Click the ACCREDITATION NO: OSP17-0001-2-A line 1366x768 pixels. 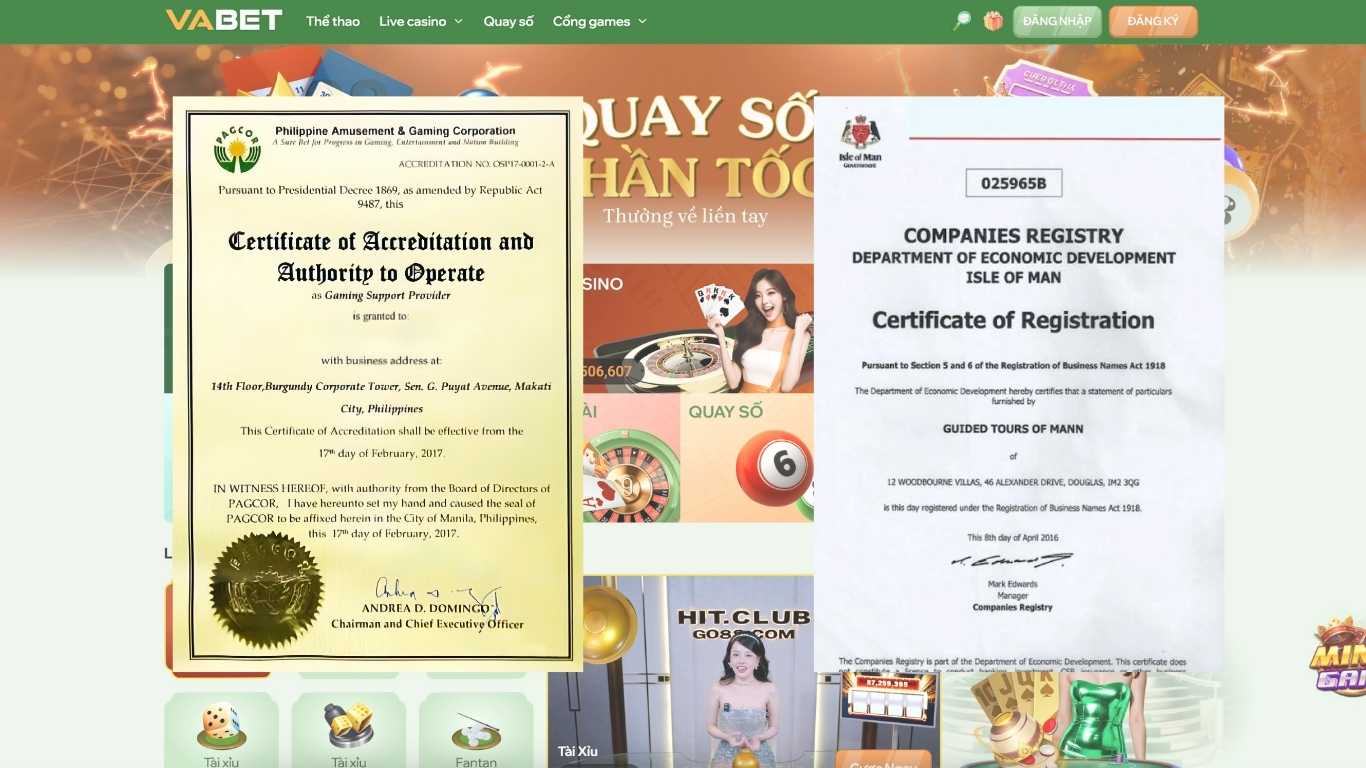(x=476, y=164)
